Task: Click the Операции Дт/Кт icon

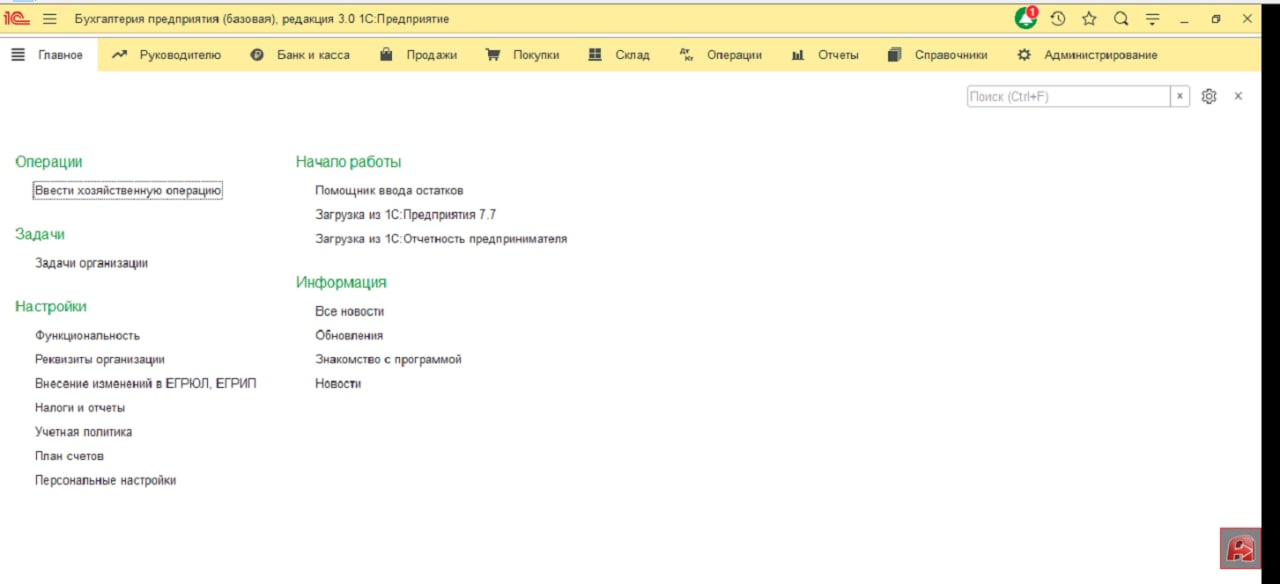Action: coord(686,55)
